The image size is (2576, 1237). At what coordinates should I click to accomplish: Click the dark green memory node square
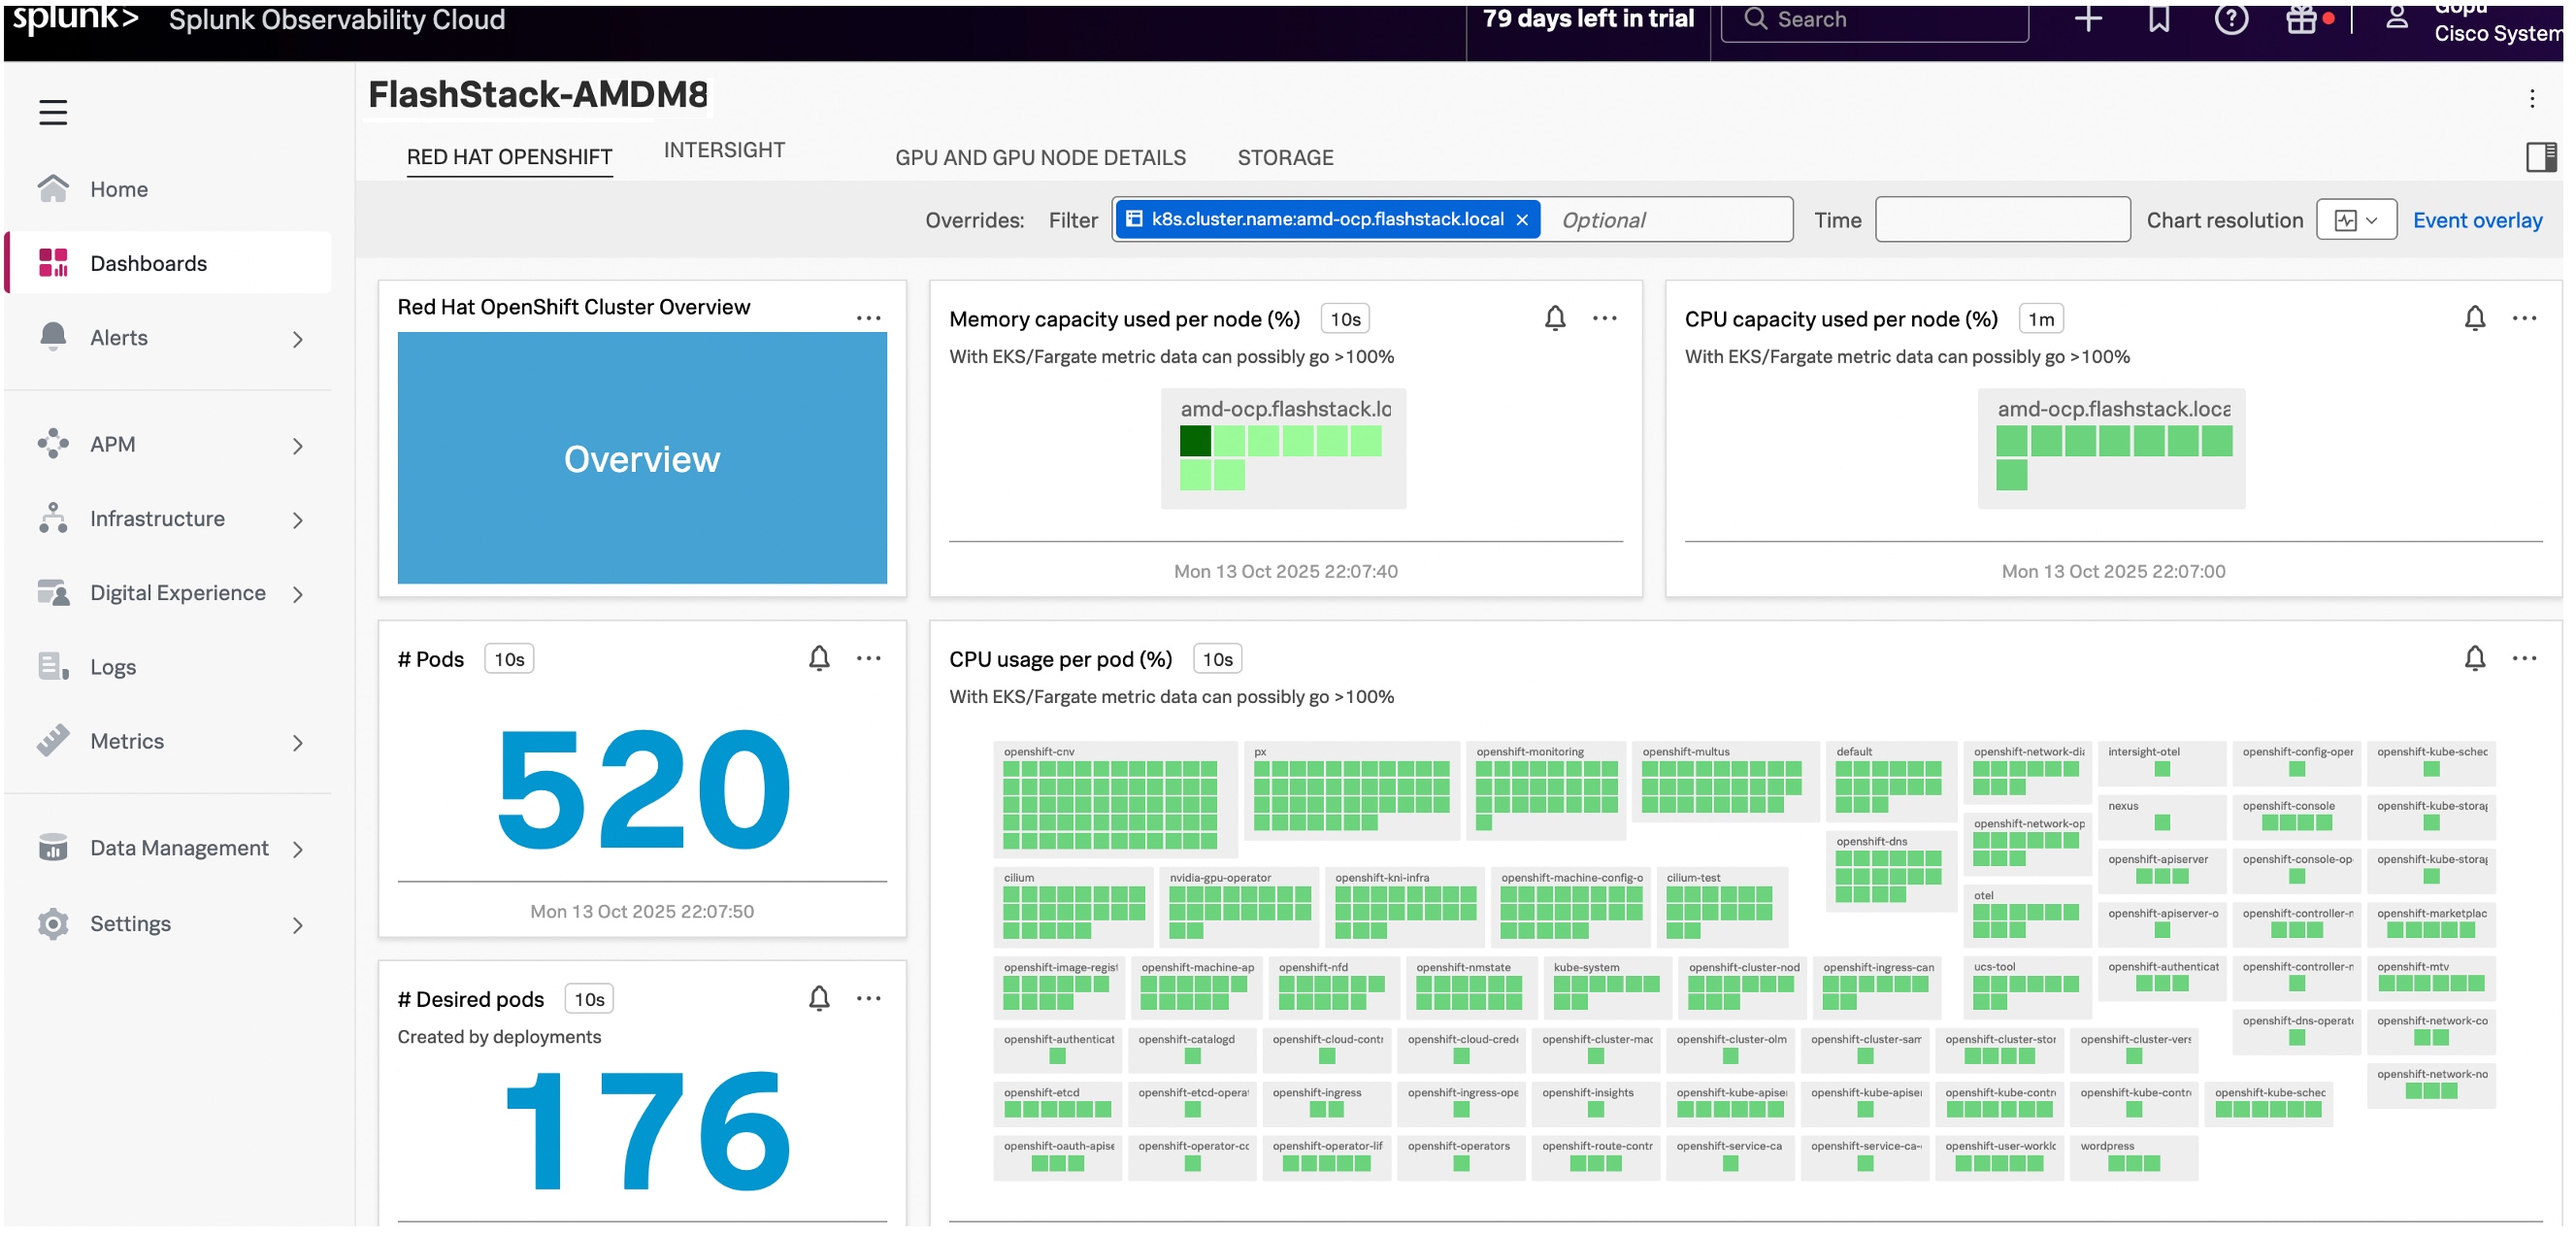[1195, 440]
